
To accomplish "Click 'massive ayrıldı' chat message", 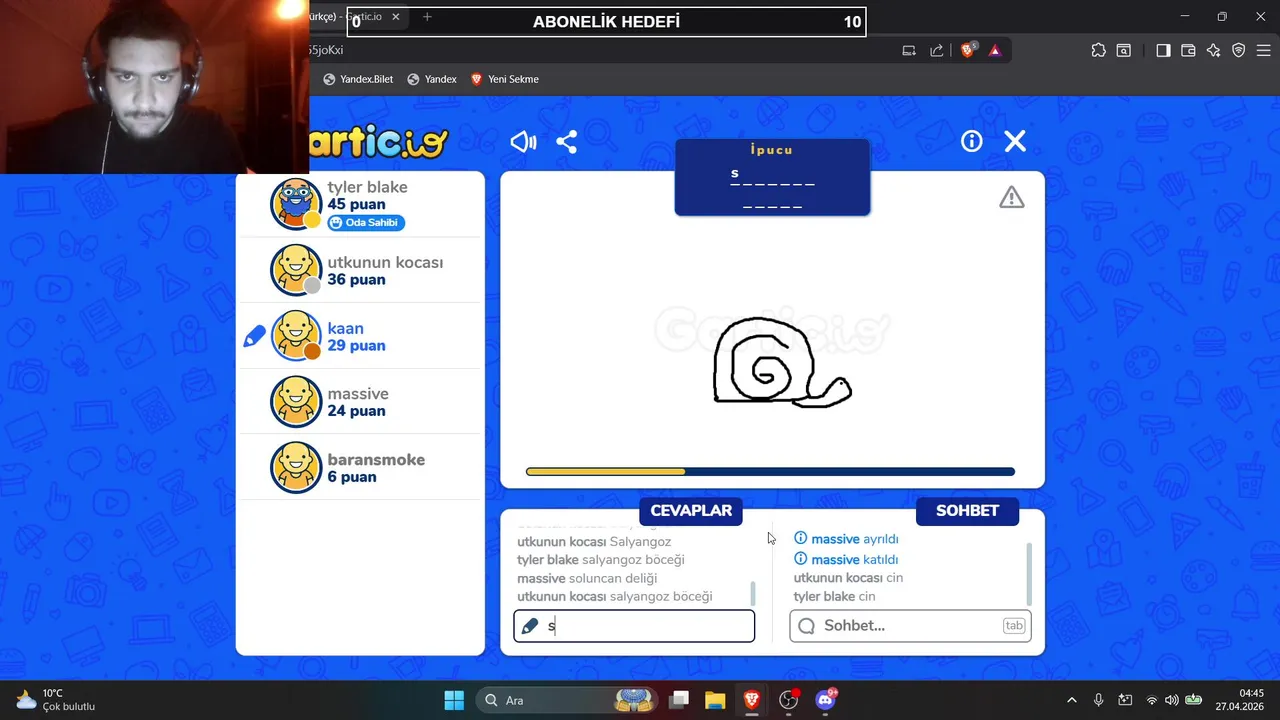I will click(x=846, y=539).
